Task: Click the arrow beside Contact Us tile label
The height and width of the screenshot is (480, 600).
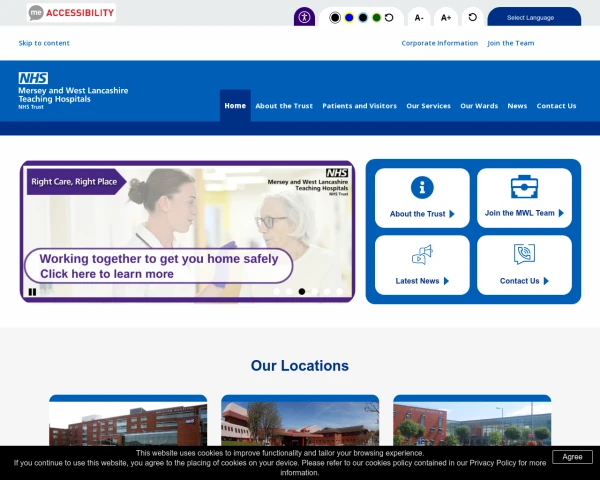Action: pyautogui.click(x=546, y=281)
